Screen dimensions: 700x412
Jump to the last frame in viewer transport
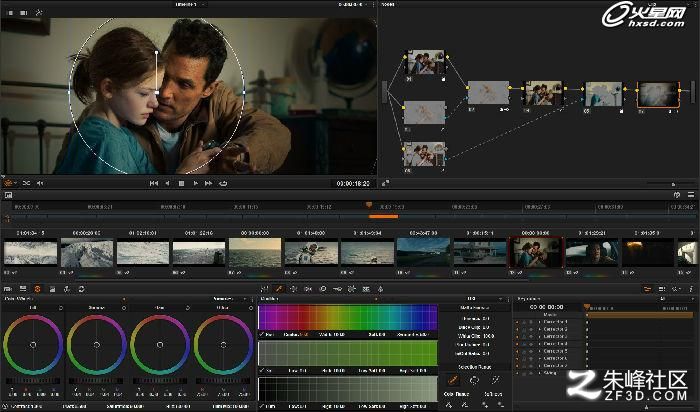click(x=208, y=183)
